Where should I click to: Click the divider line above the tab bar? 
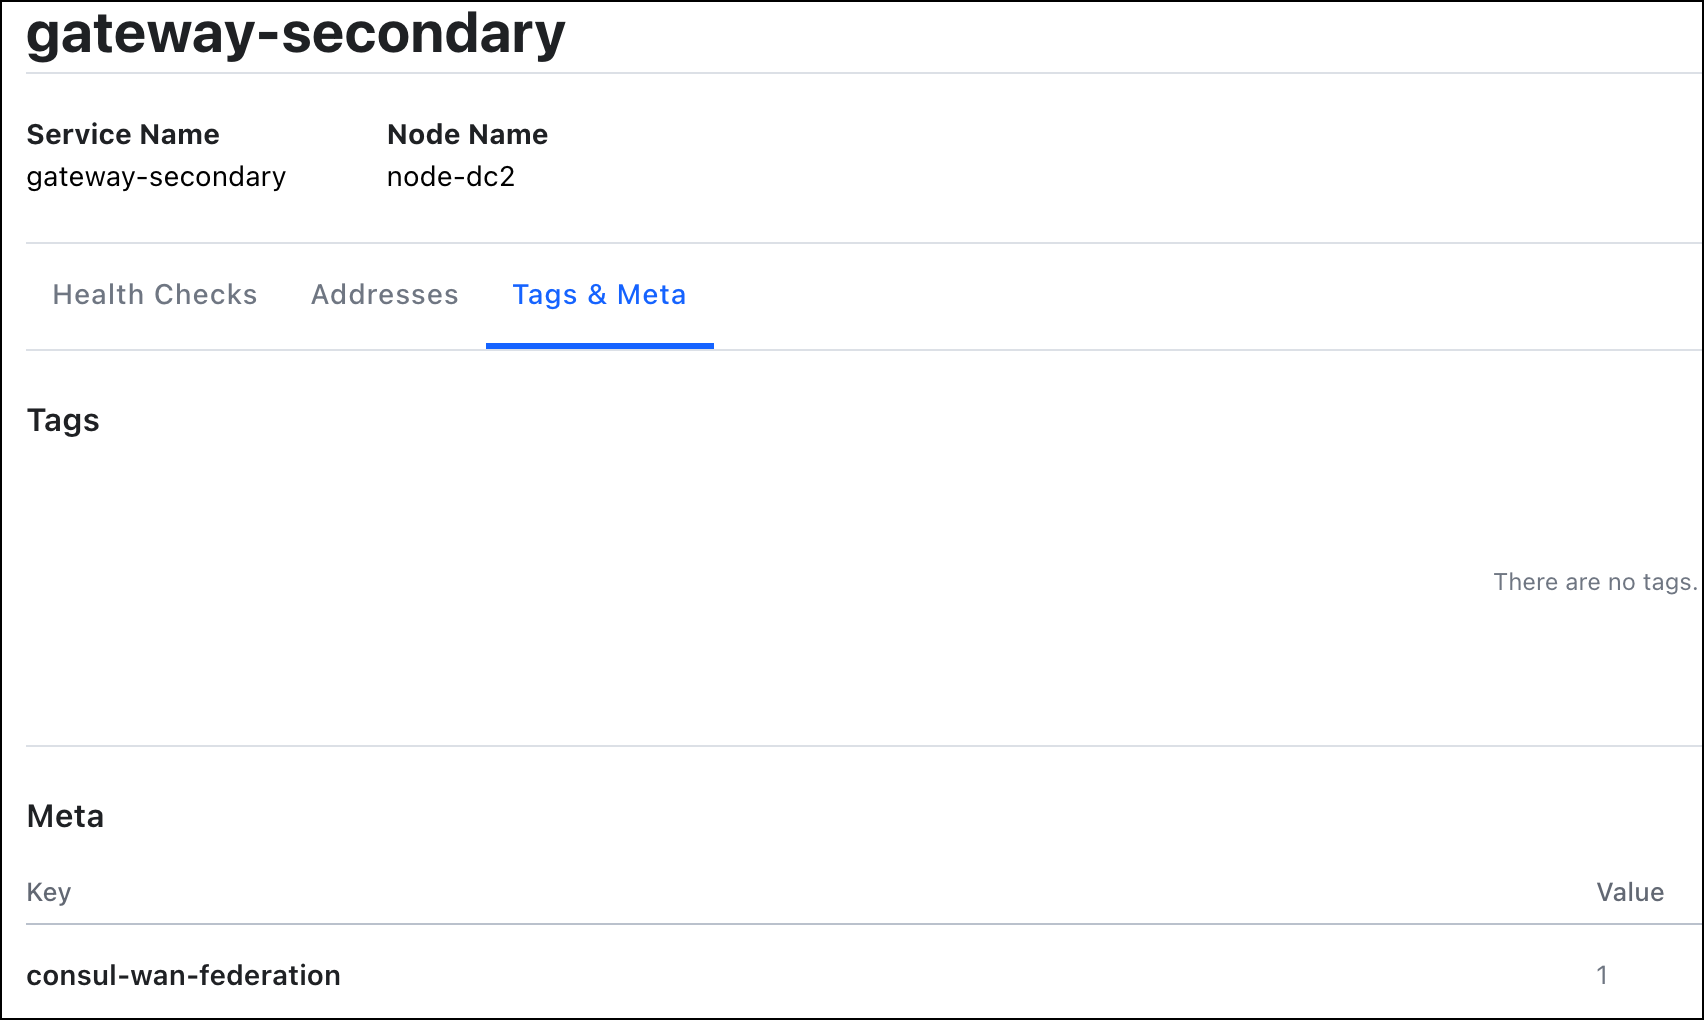(860, 243)
